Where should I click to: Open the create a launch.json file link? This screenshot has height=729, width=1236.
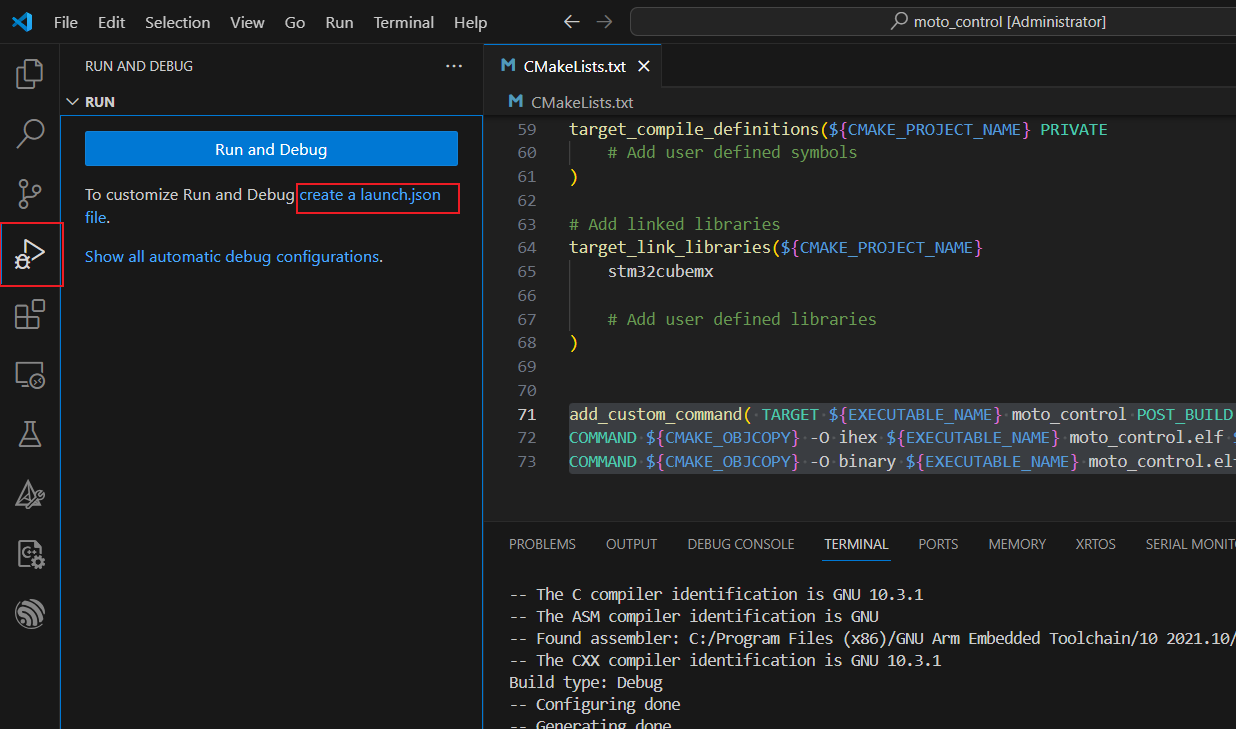tap(377, 196)
